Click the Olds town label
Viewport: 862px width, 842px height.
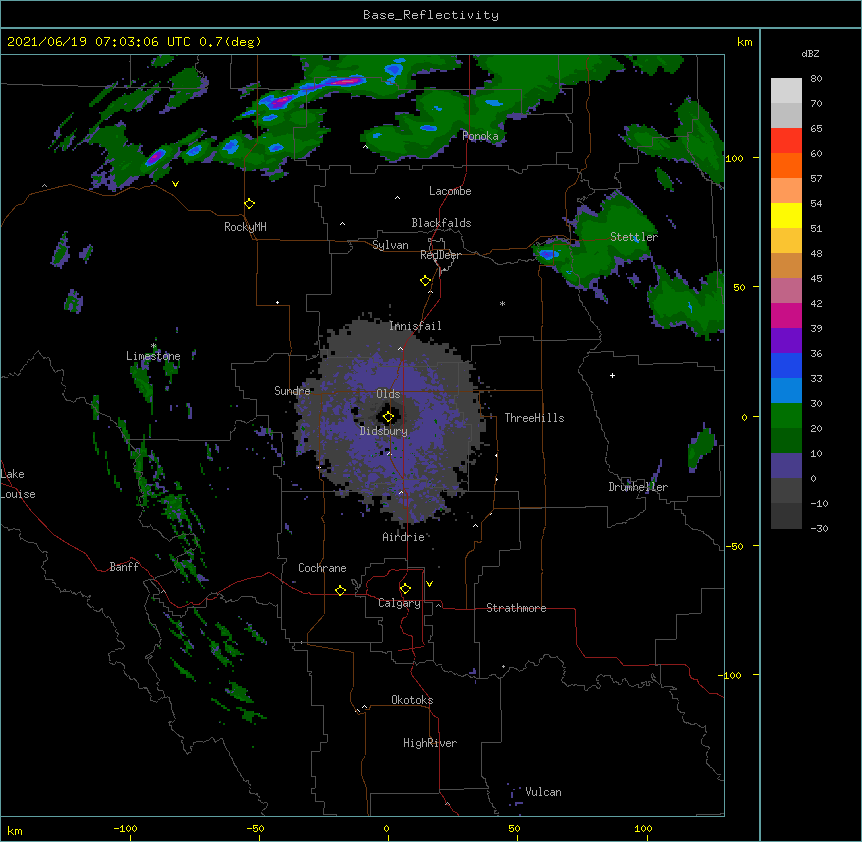pos(388,394)
